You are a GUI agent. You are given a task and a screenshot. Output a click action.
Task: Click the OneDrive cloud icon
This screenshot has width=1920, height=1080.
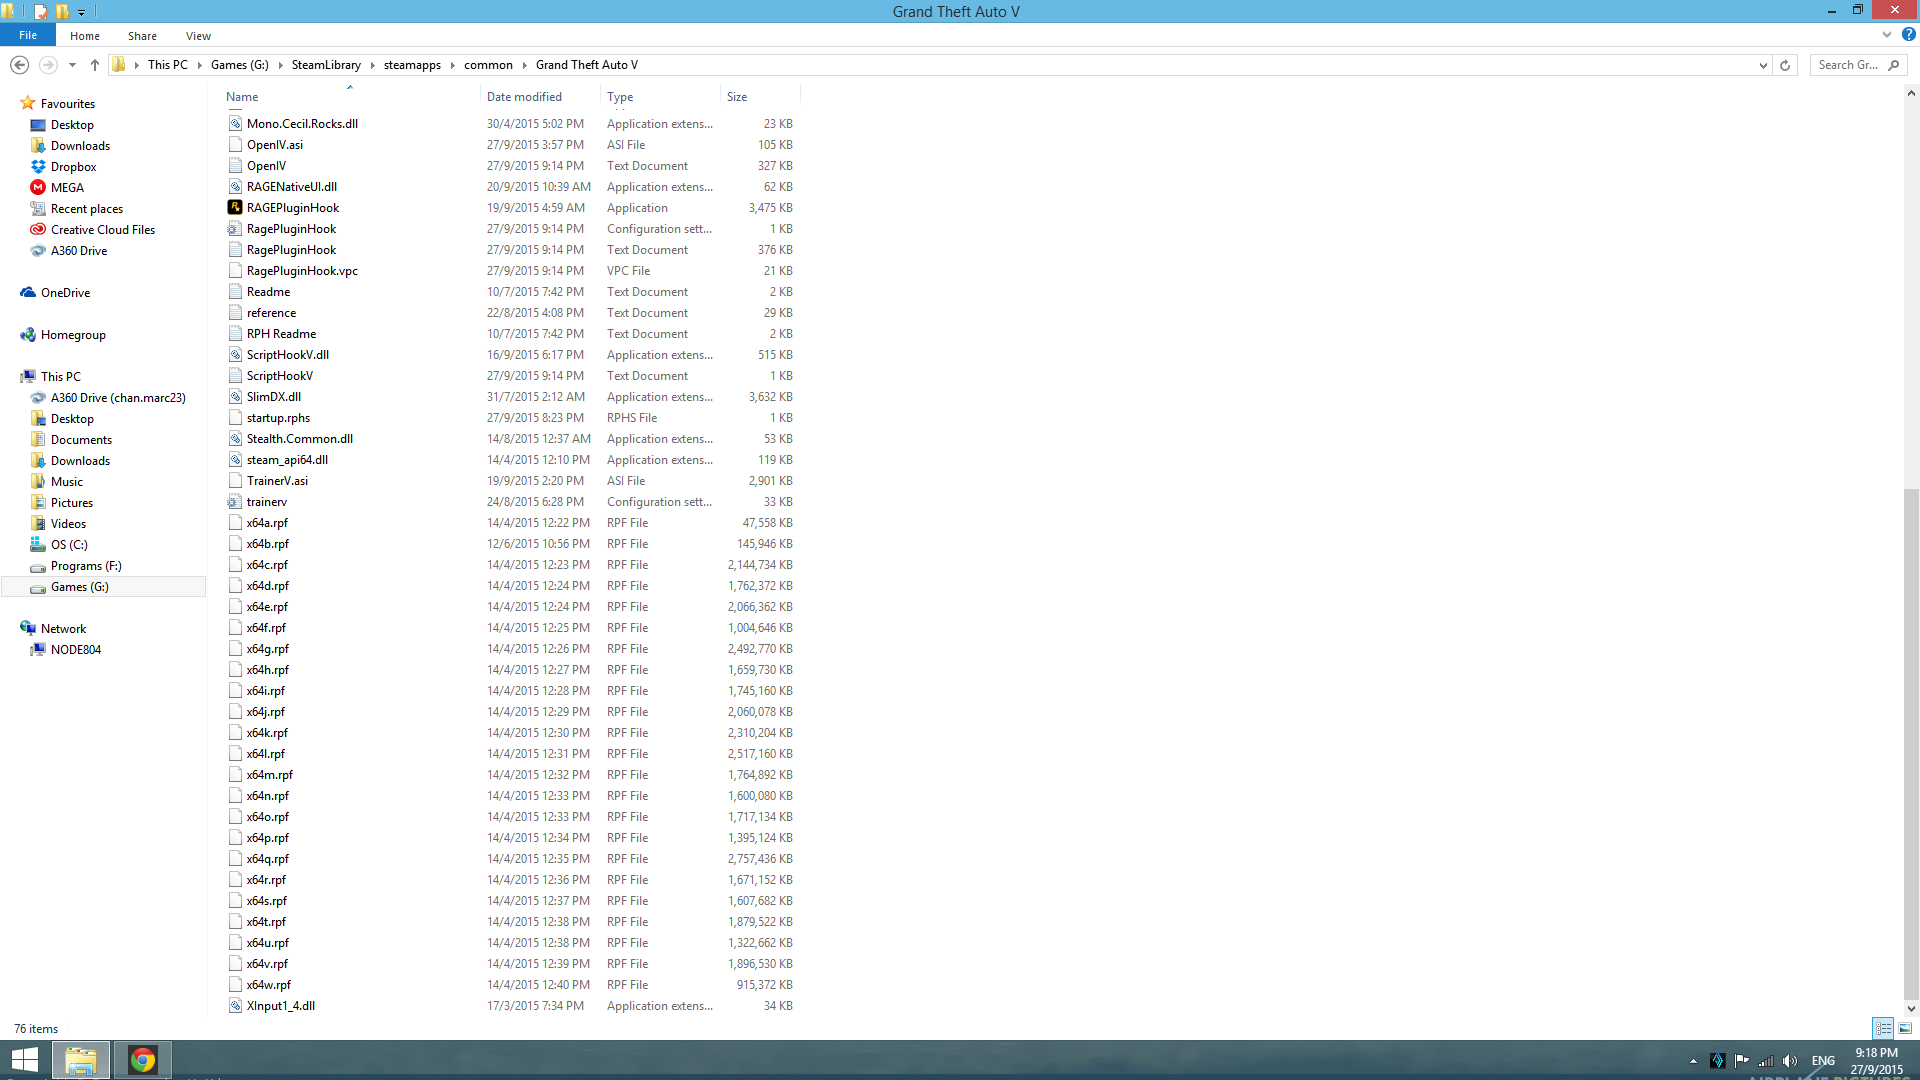28,293
